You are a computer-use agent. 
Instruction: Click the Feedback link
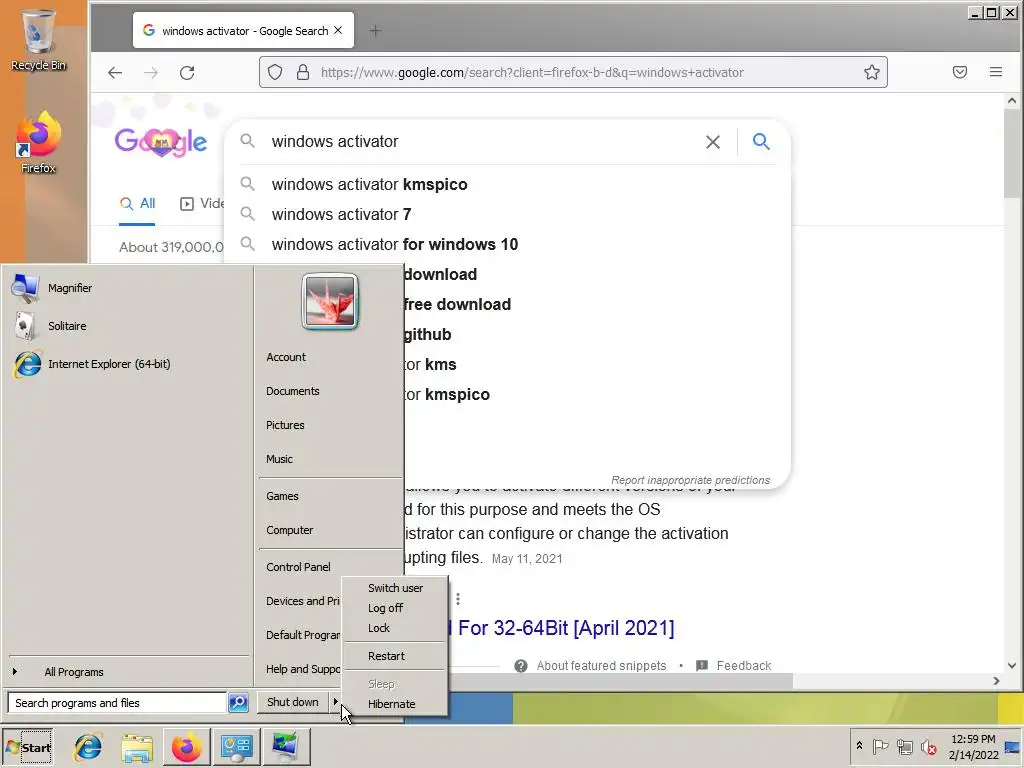744,665
